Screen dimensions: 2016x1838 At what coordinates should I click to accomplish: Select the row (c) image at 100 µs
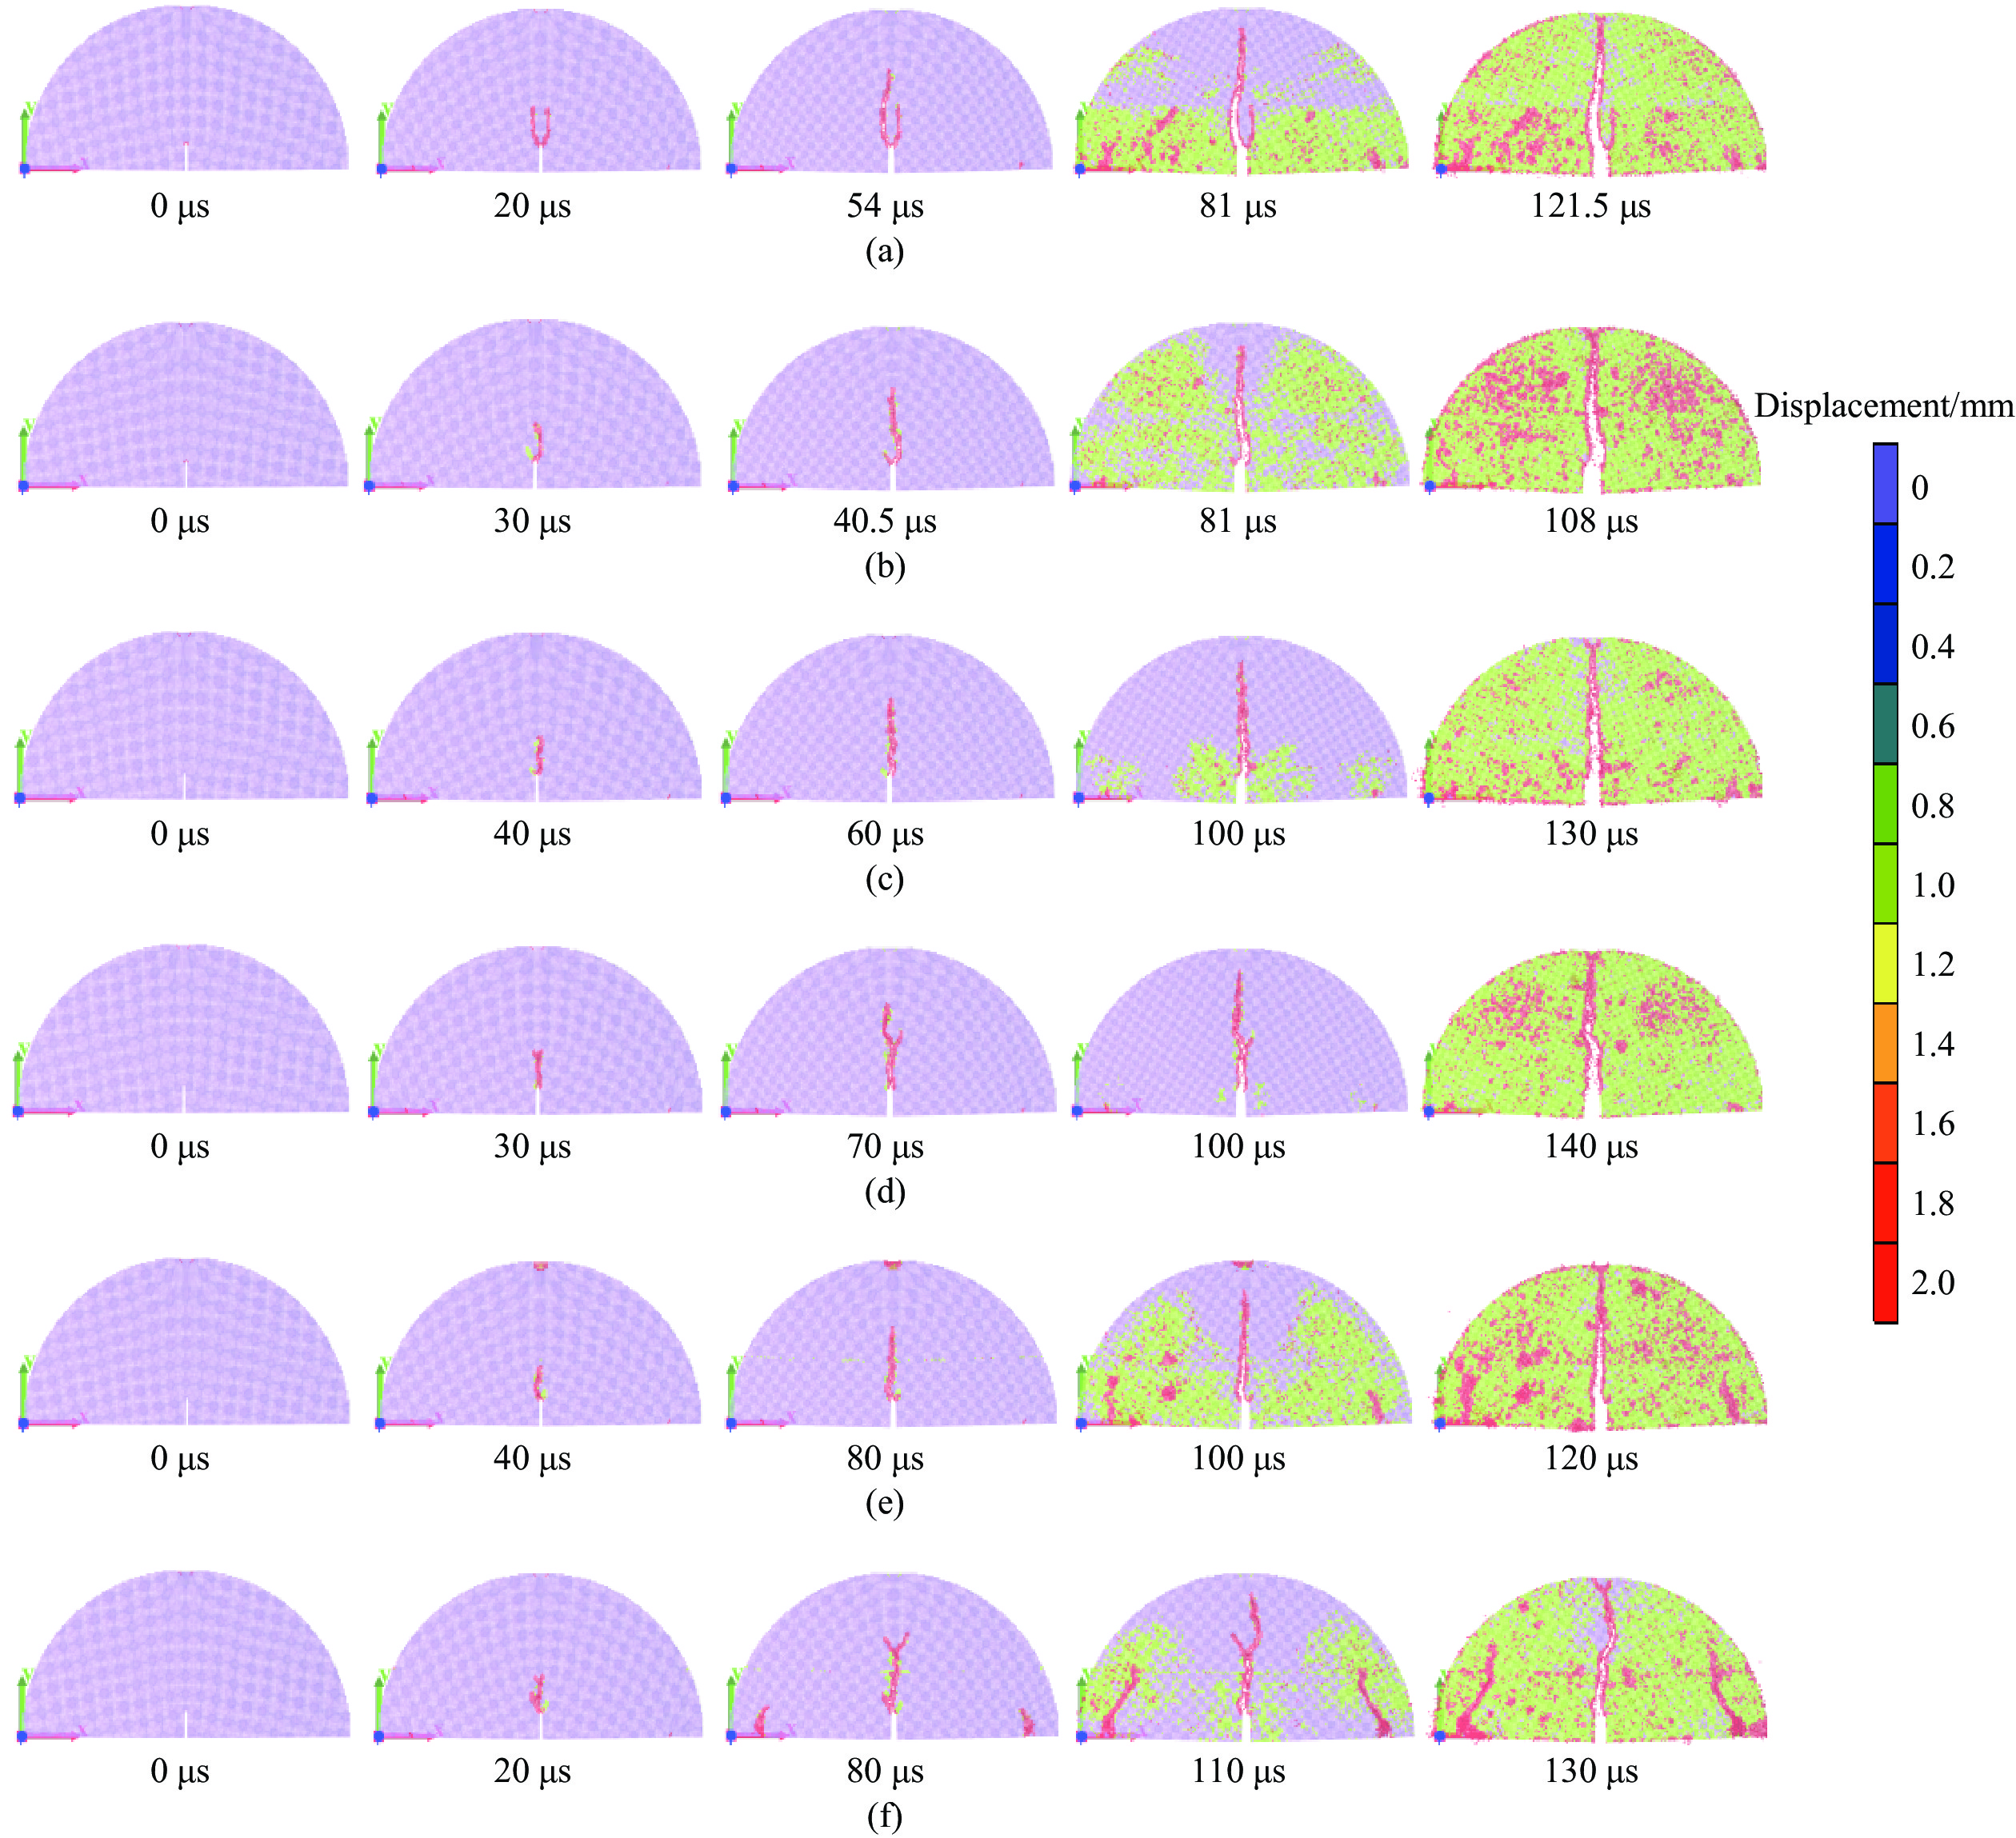pyautogui.click(x=1241, y=718)
